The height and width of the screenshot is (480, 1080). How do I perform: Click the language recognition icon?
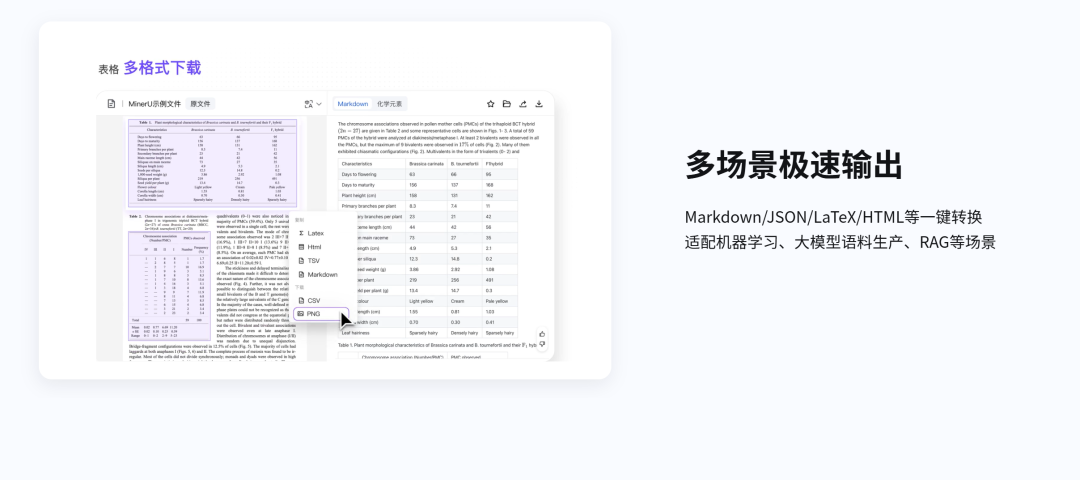[x=308, y=104]
